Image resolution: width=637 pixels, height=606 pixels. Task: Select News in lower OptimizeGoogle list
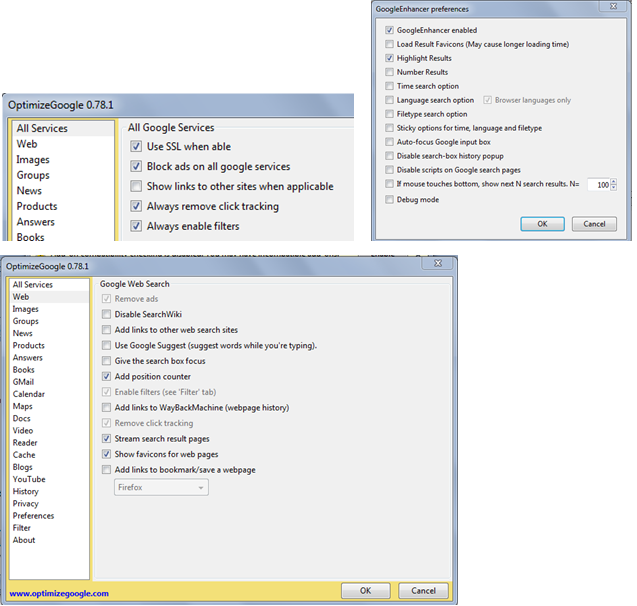[x=49, y=333]
